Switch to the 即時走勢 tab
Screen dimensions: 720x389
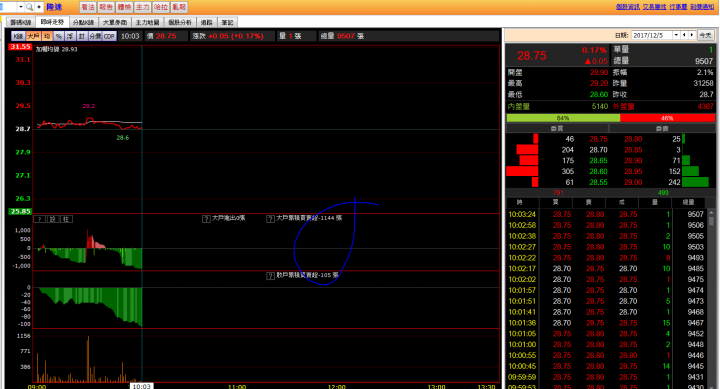pos(52,22)
